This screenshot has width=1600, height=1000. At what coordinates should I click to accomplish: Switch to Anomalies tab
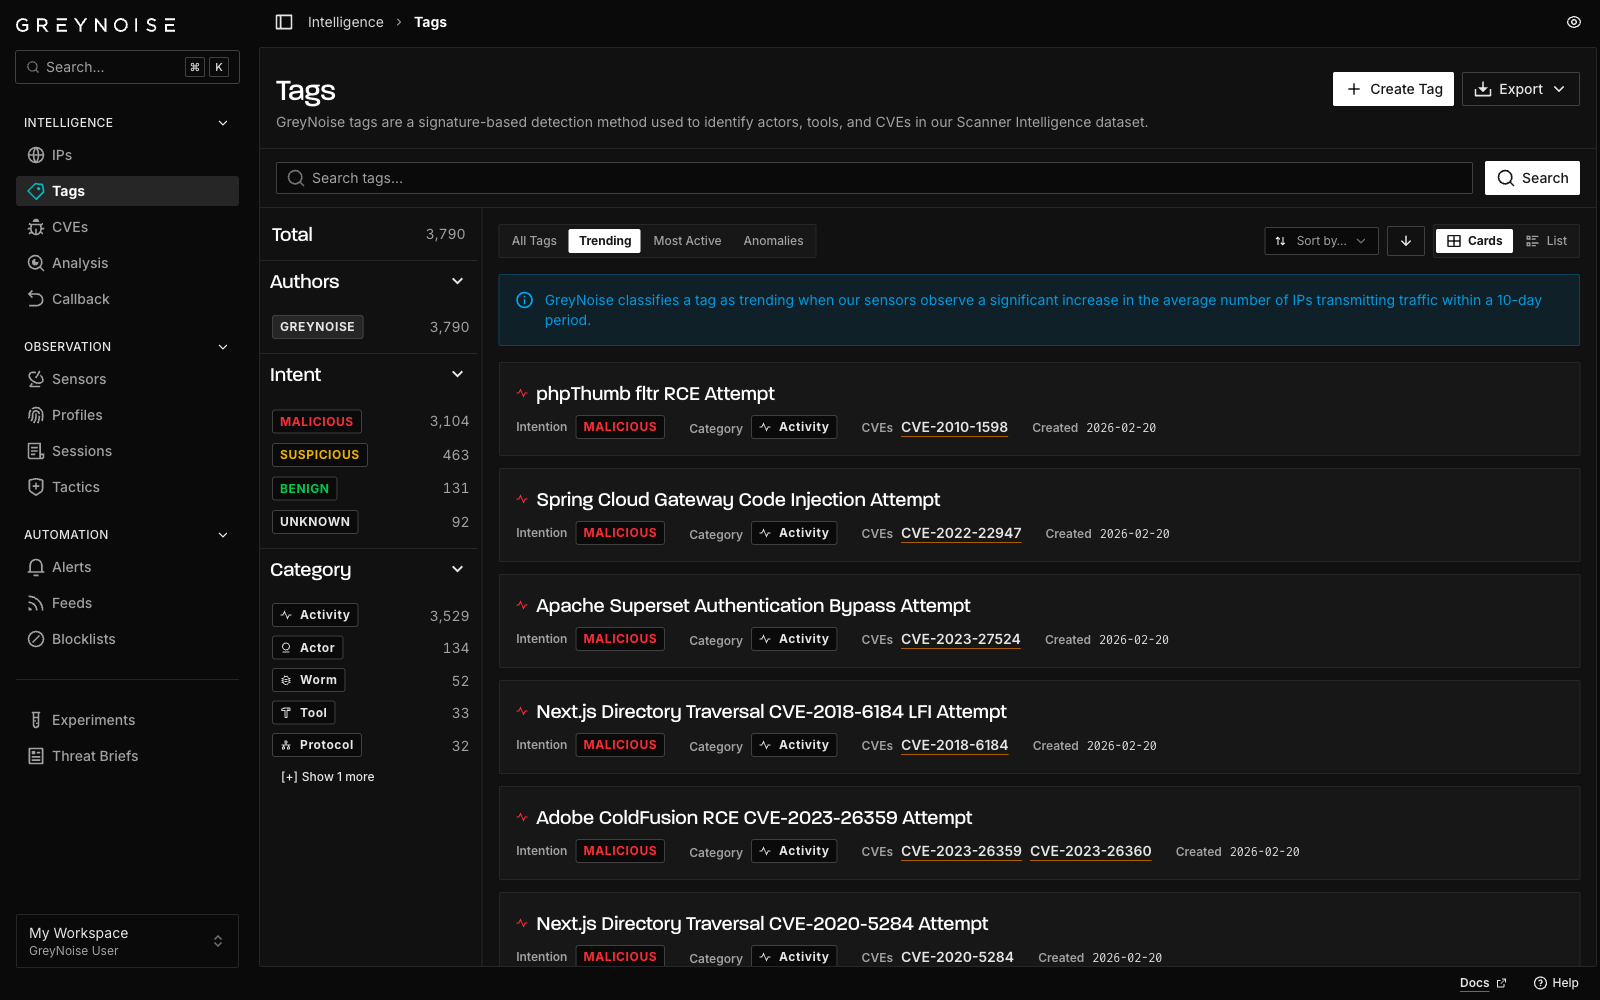(x=773, y=241)
